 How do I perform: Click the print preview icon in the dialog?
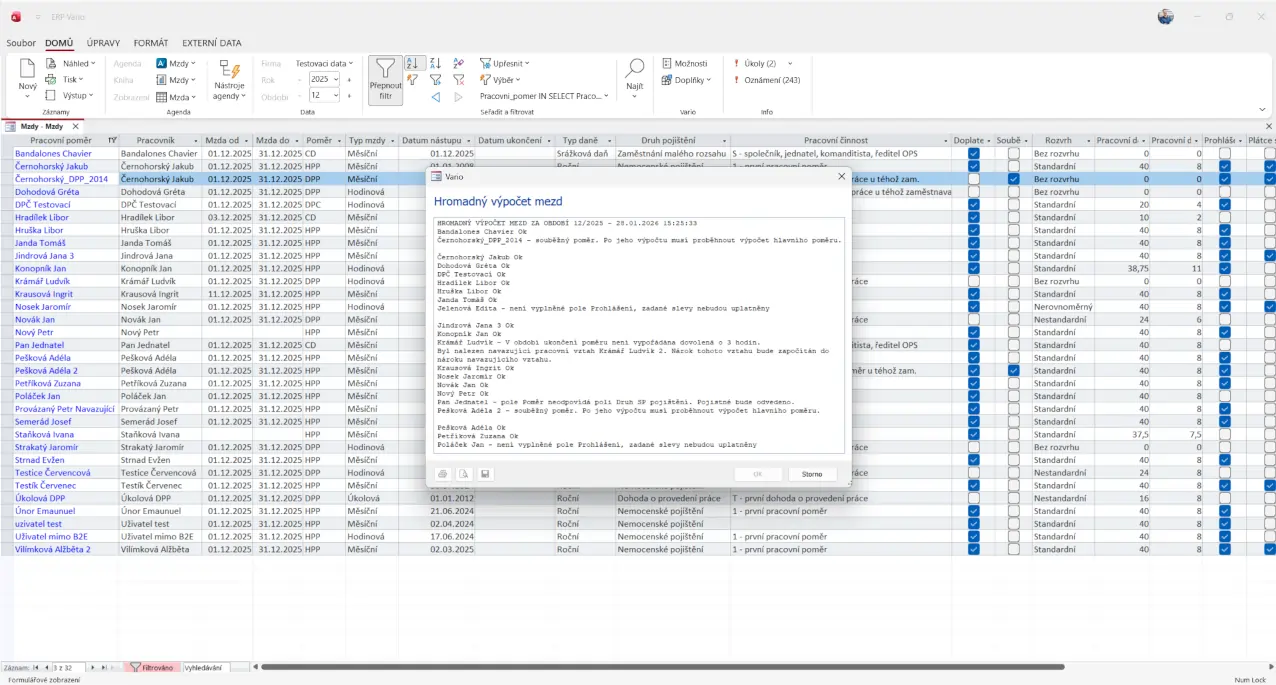464,474
